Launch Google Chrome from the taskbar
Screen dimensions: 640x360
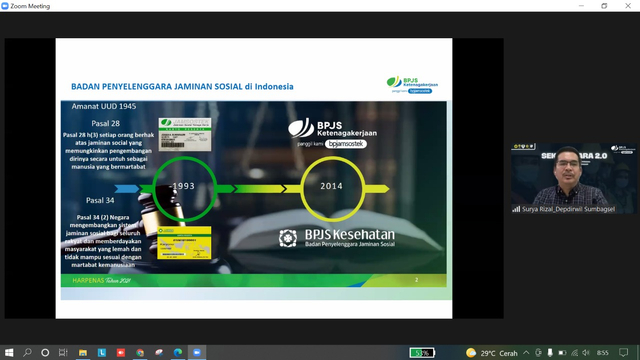click(140, 353)
